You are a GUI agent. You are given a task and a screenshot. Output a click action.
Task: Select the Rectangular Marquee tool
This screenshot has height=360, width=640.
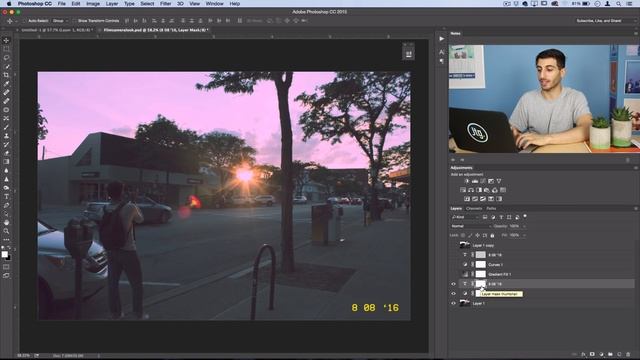tap(6, 49)
